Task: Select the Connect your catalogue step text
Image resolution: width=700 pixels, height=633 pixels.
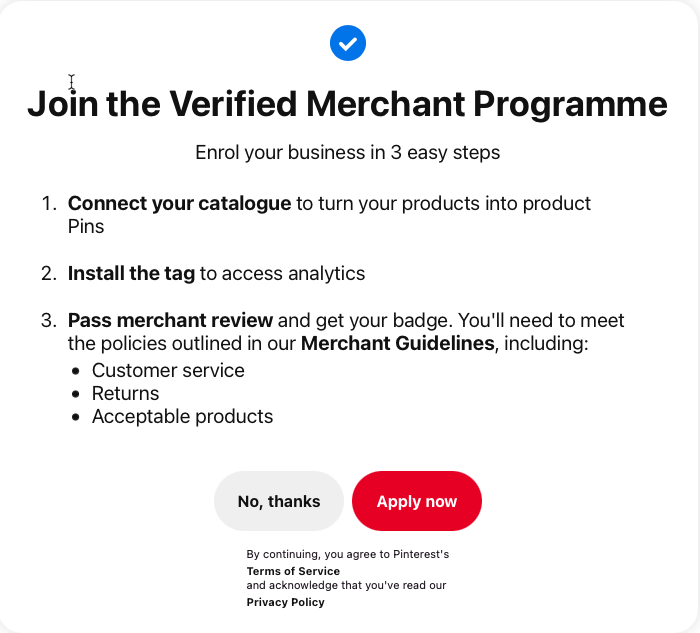Action: pos(179,204)
